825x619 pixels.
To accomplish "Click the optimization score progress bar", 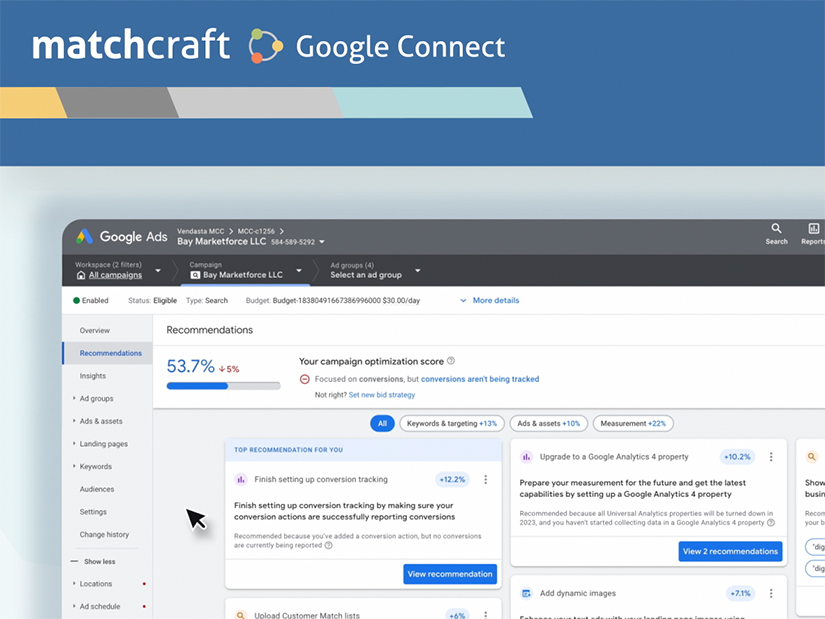I will (224, 386).
